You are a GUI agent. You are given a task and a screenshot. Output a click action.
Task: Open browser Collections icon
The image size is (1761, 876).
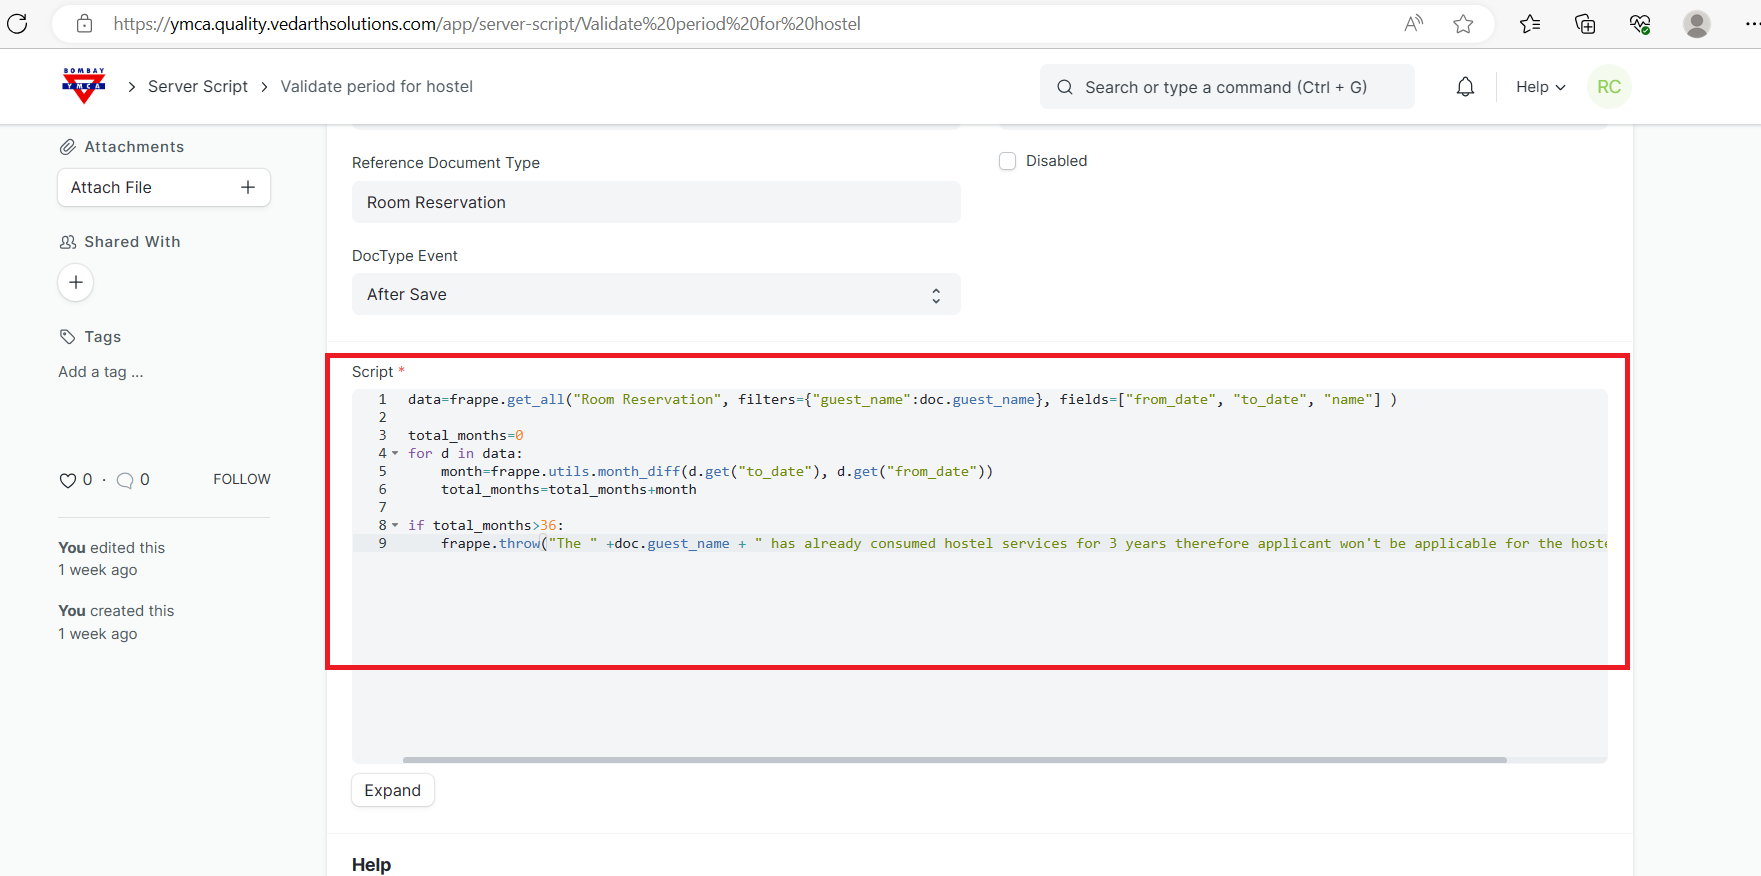pos(1585,24)
